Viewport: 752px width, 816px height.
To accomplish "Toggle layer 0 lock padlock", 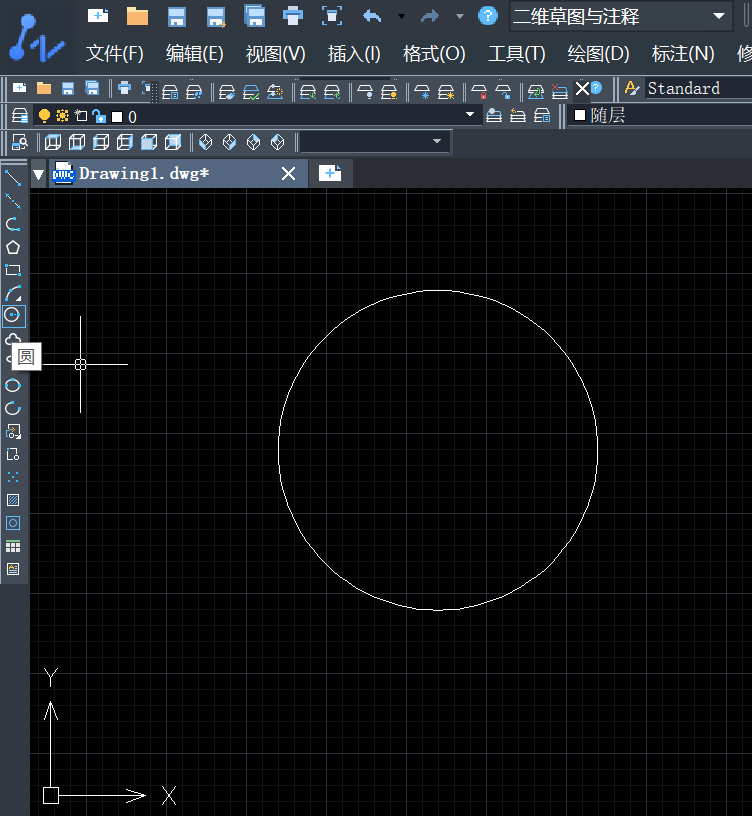I will (x=99, y=116).
